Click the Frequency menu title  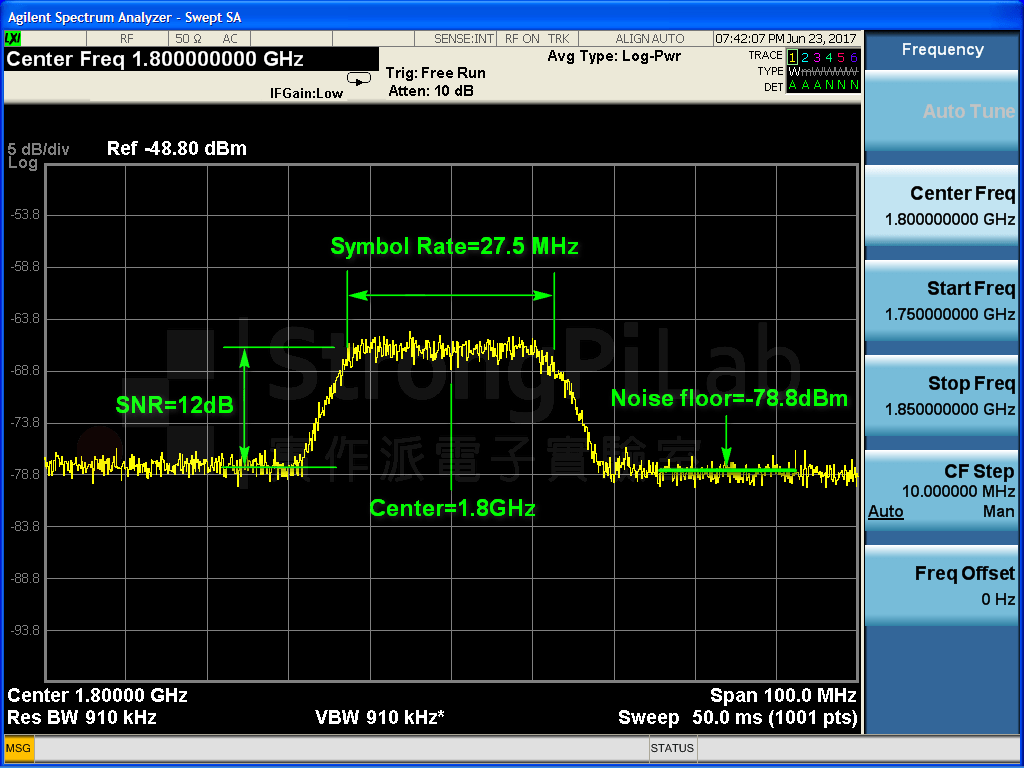point(942,50)
